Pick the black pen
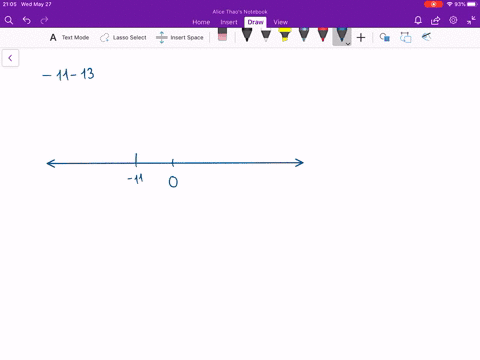Screen dimensions: 480x360 pos(247,35)
